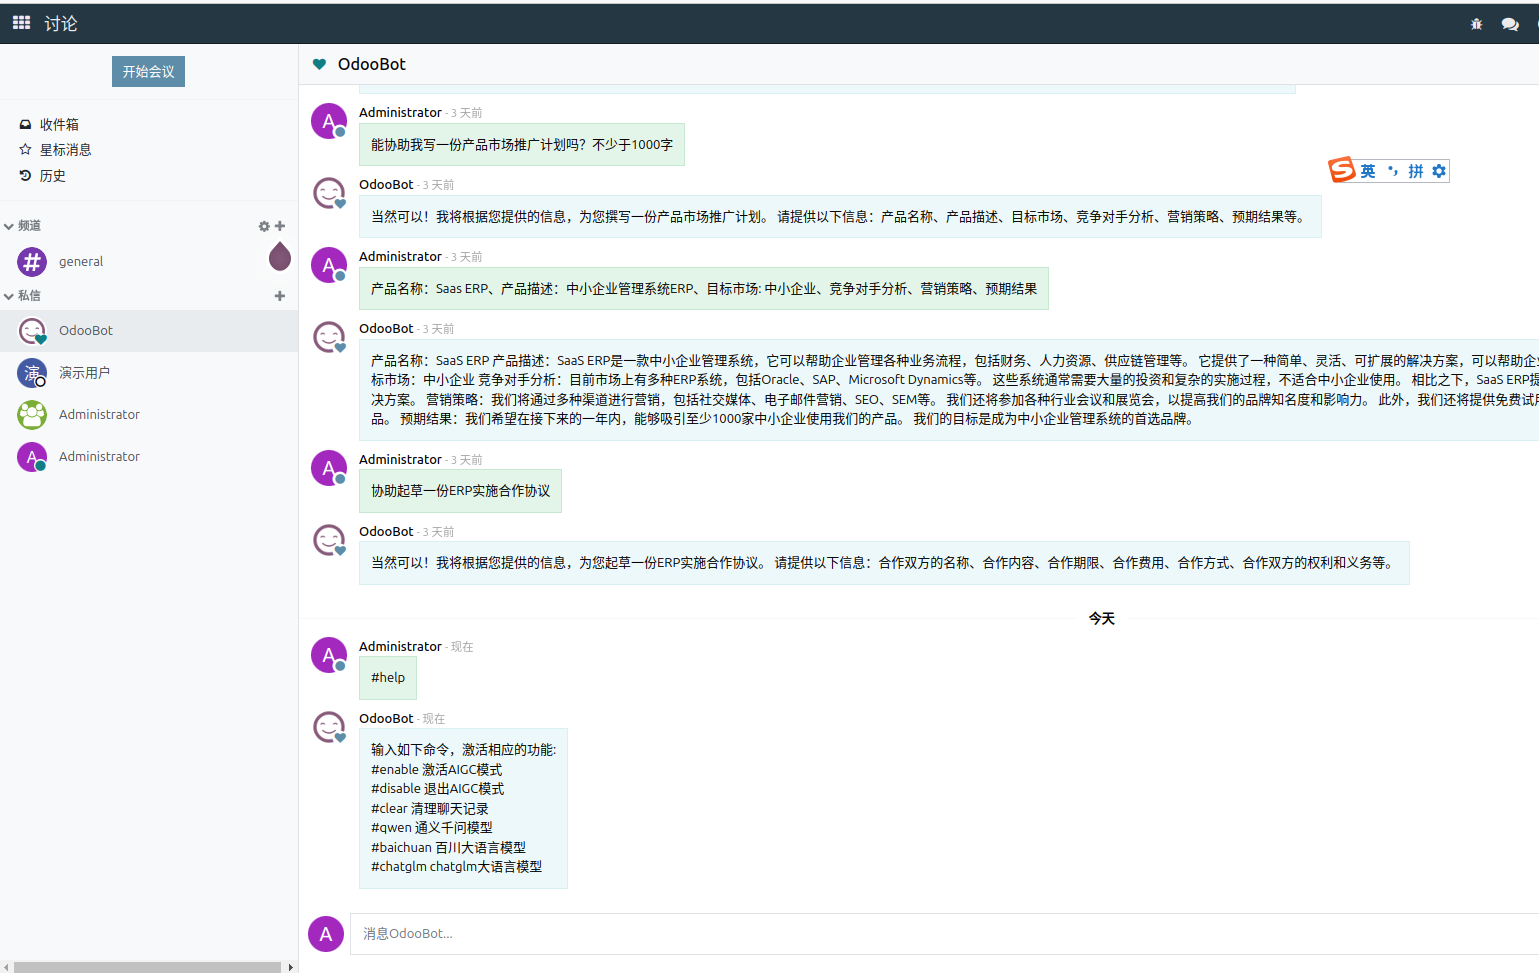Open the 历史 history mailbox

coord(52,176)
